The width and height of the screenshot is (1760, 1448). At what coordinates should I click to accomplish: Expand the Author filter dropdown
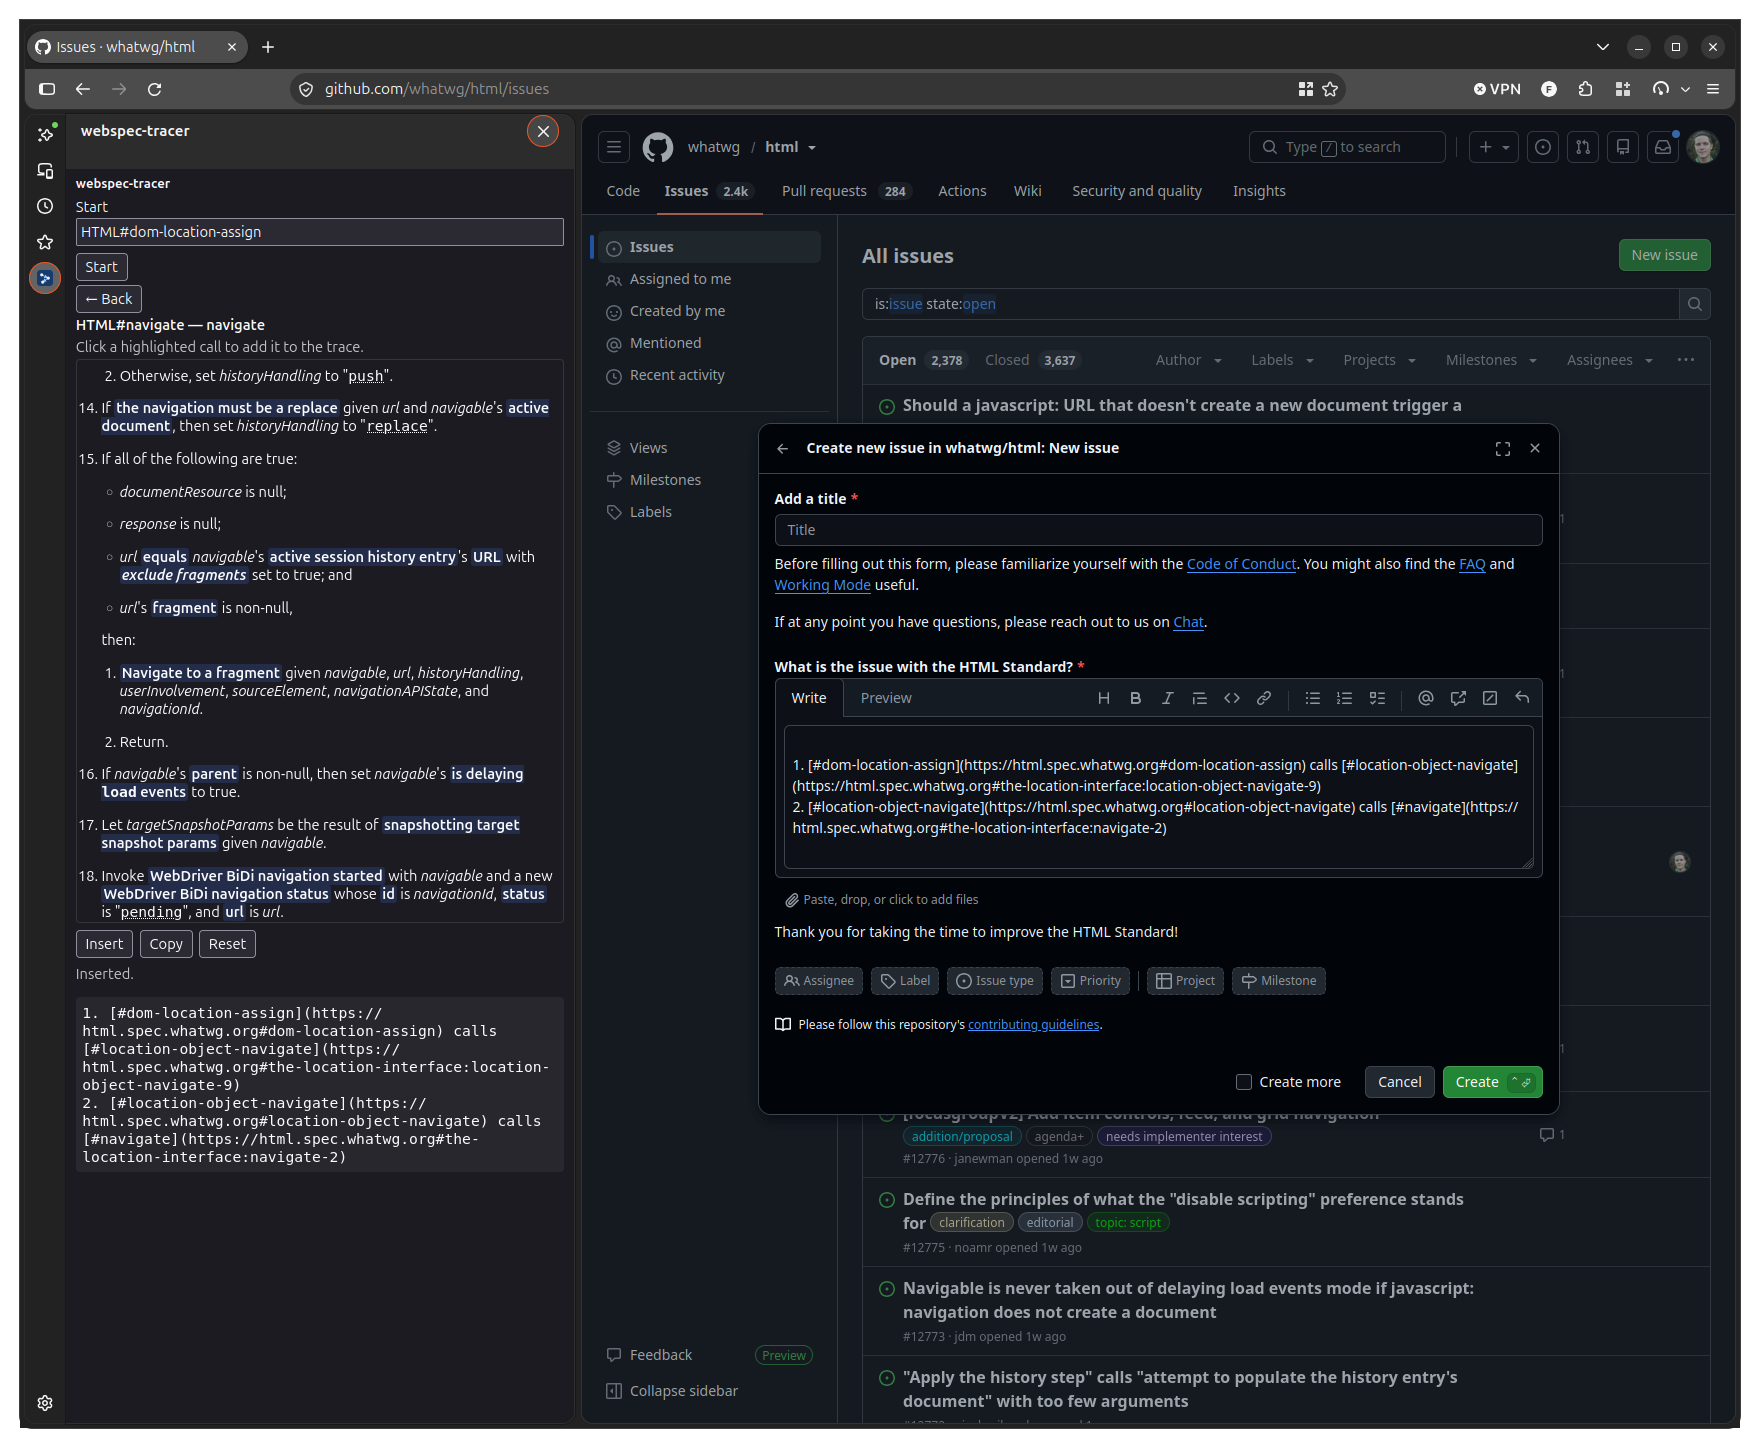click(x=1189, y=360)
